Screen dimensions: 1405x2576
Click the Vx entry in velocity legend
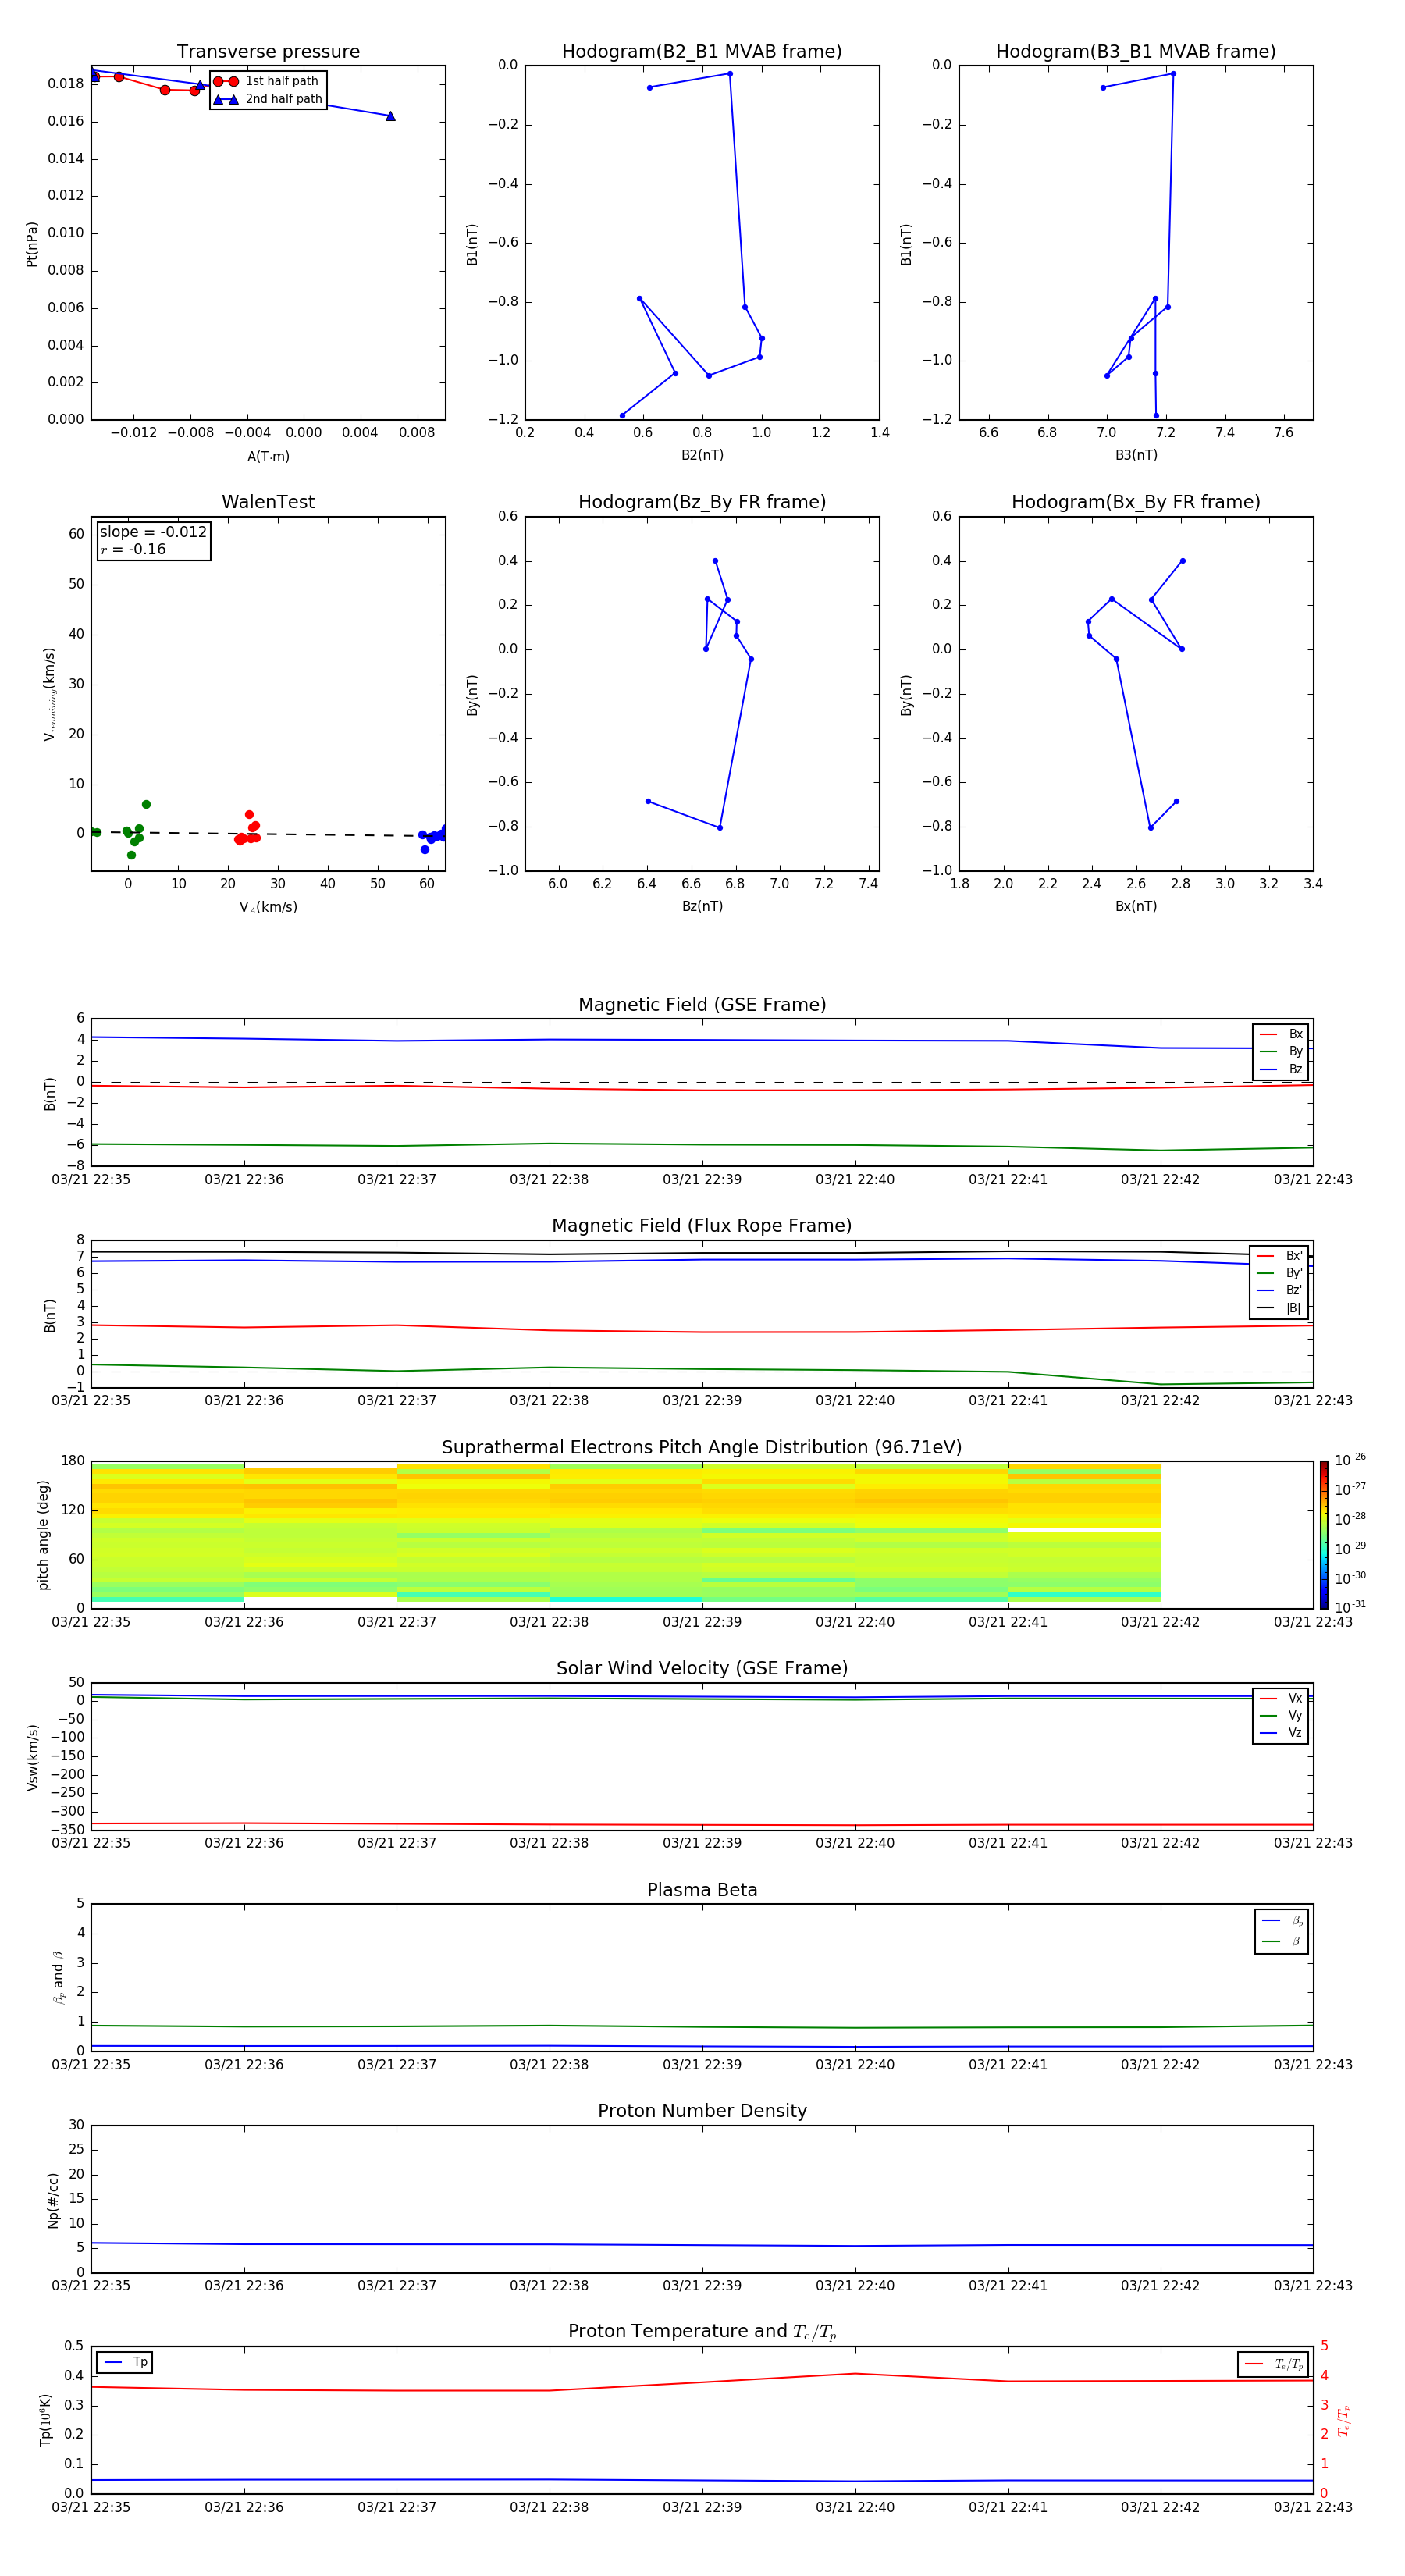(x=1281, y=1698)
